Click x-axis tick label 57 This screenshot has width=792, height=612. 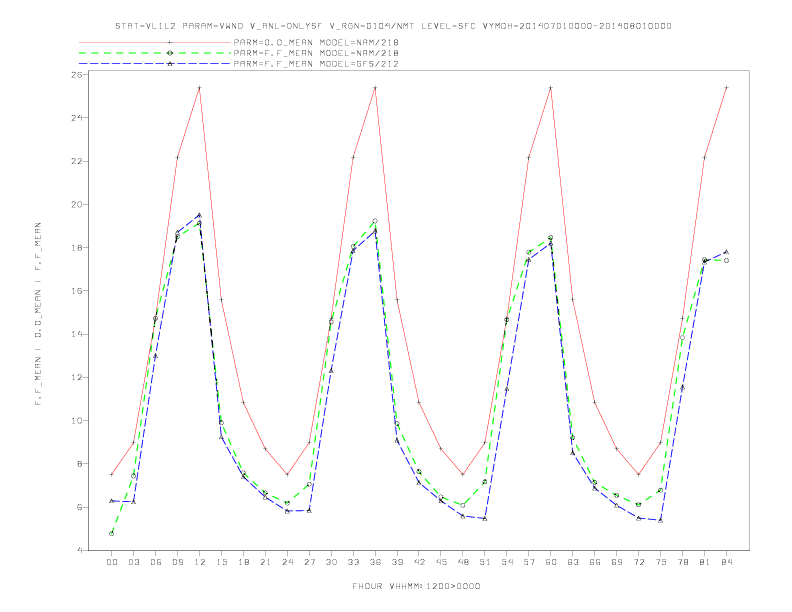[x=529, y=562]
